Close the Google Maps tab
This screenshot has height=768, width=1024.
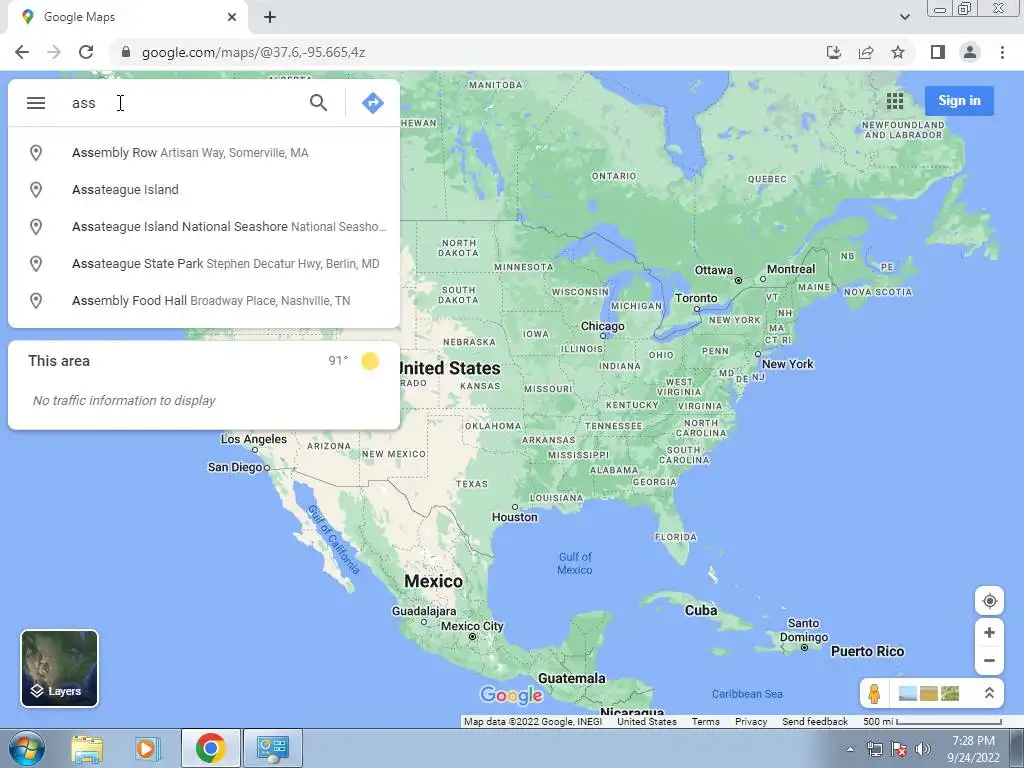(x=232, y=17)
